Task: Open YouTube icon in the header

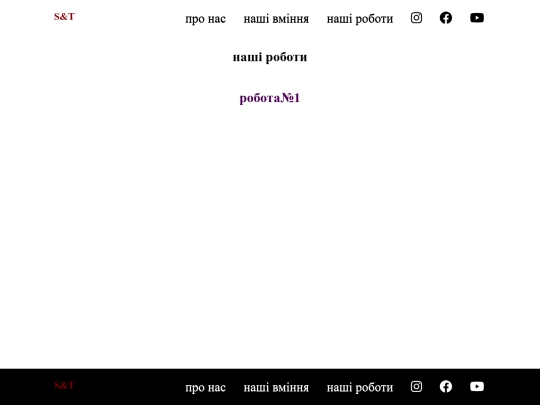Action: [477, 18]
